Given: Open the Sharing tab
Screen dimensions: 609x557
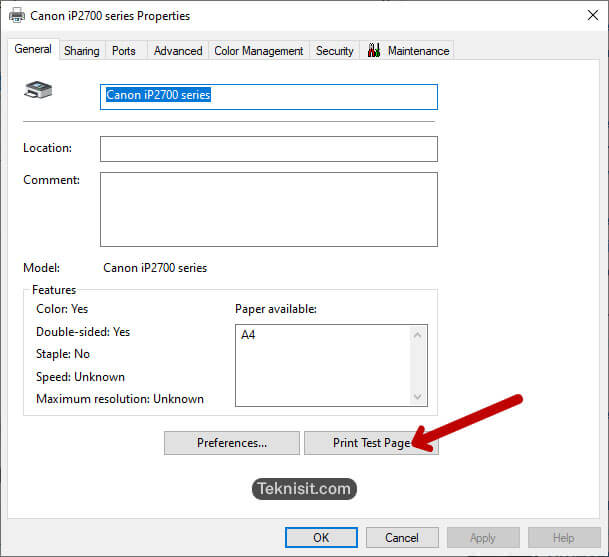Looking at the screenshot, I should (82, 51).
